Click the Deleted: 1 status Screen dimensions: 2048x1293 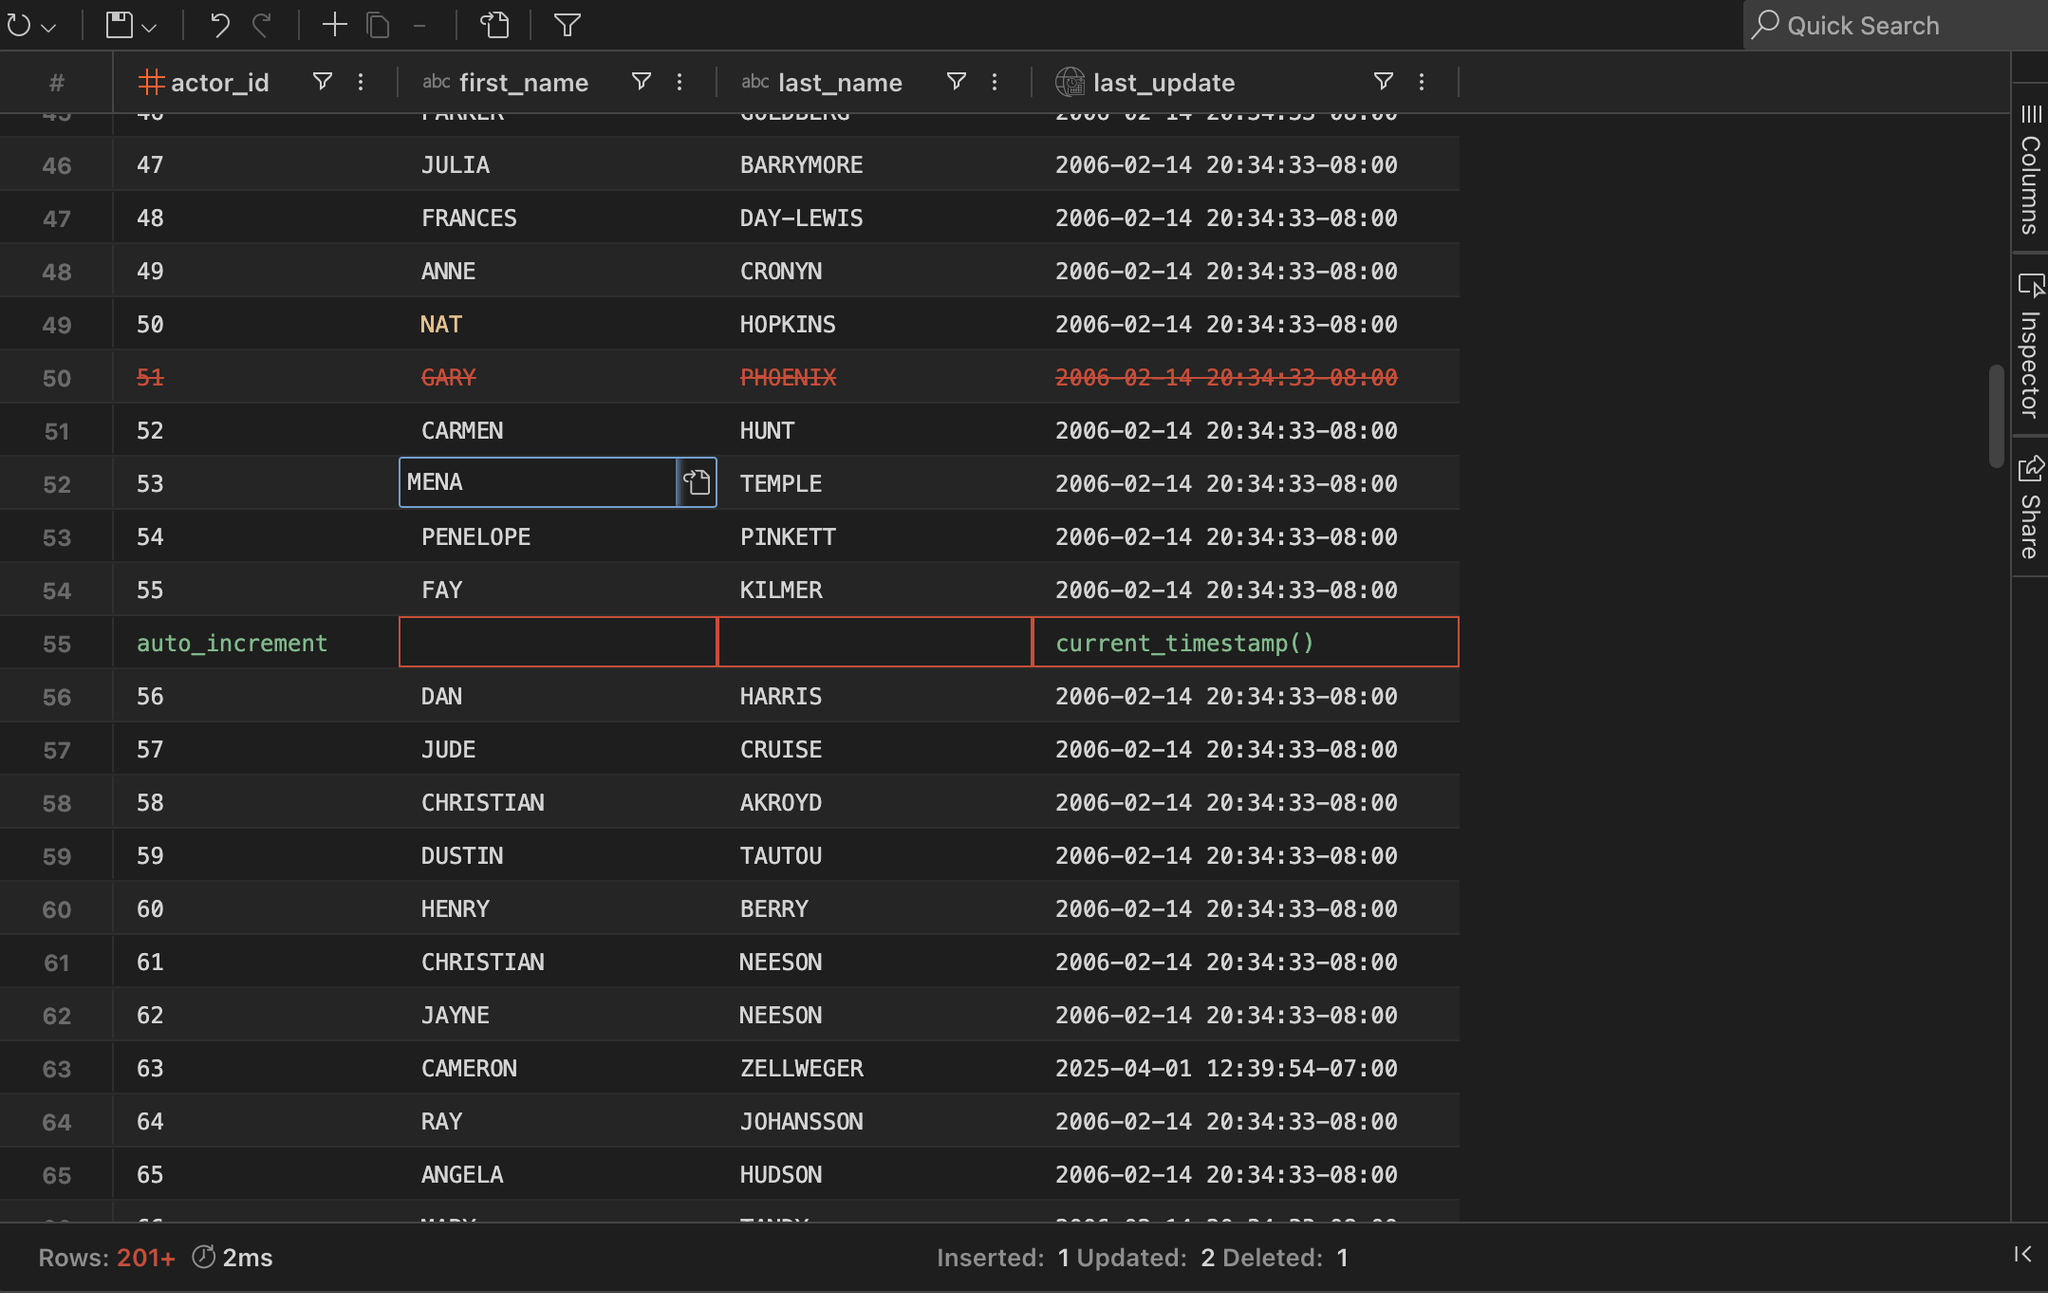(1286, 1257)
